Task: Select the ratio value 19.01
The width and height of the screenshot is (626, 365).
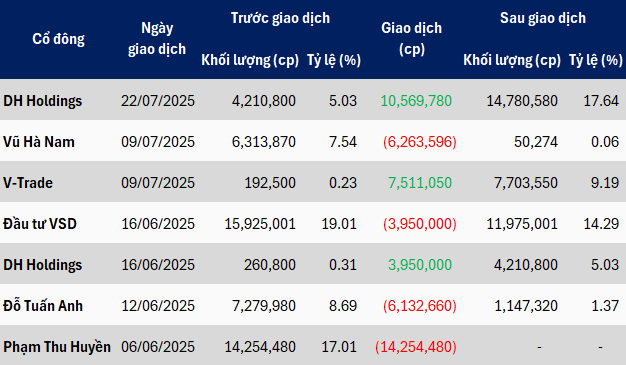Action: (x=339, y=224)
